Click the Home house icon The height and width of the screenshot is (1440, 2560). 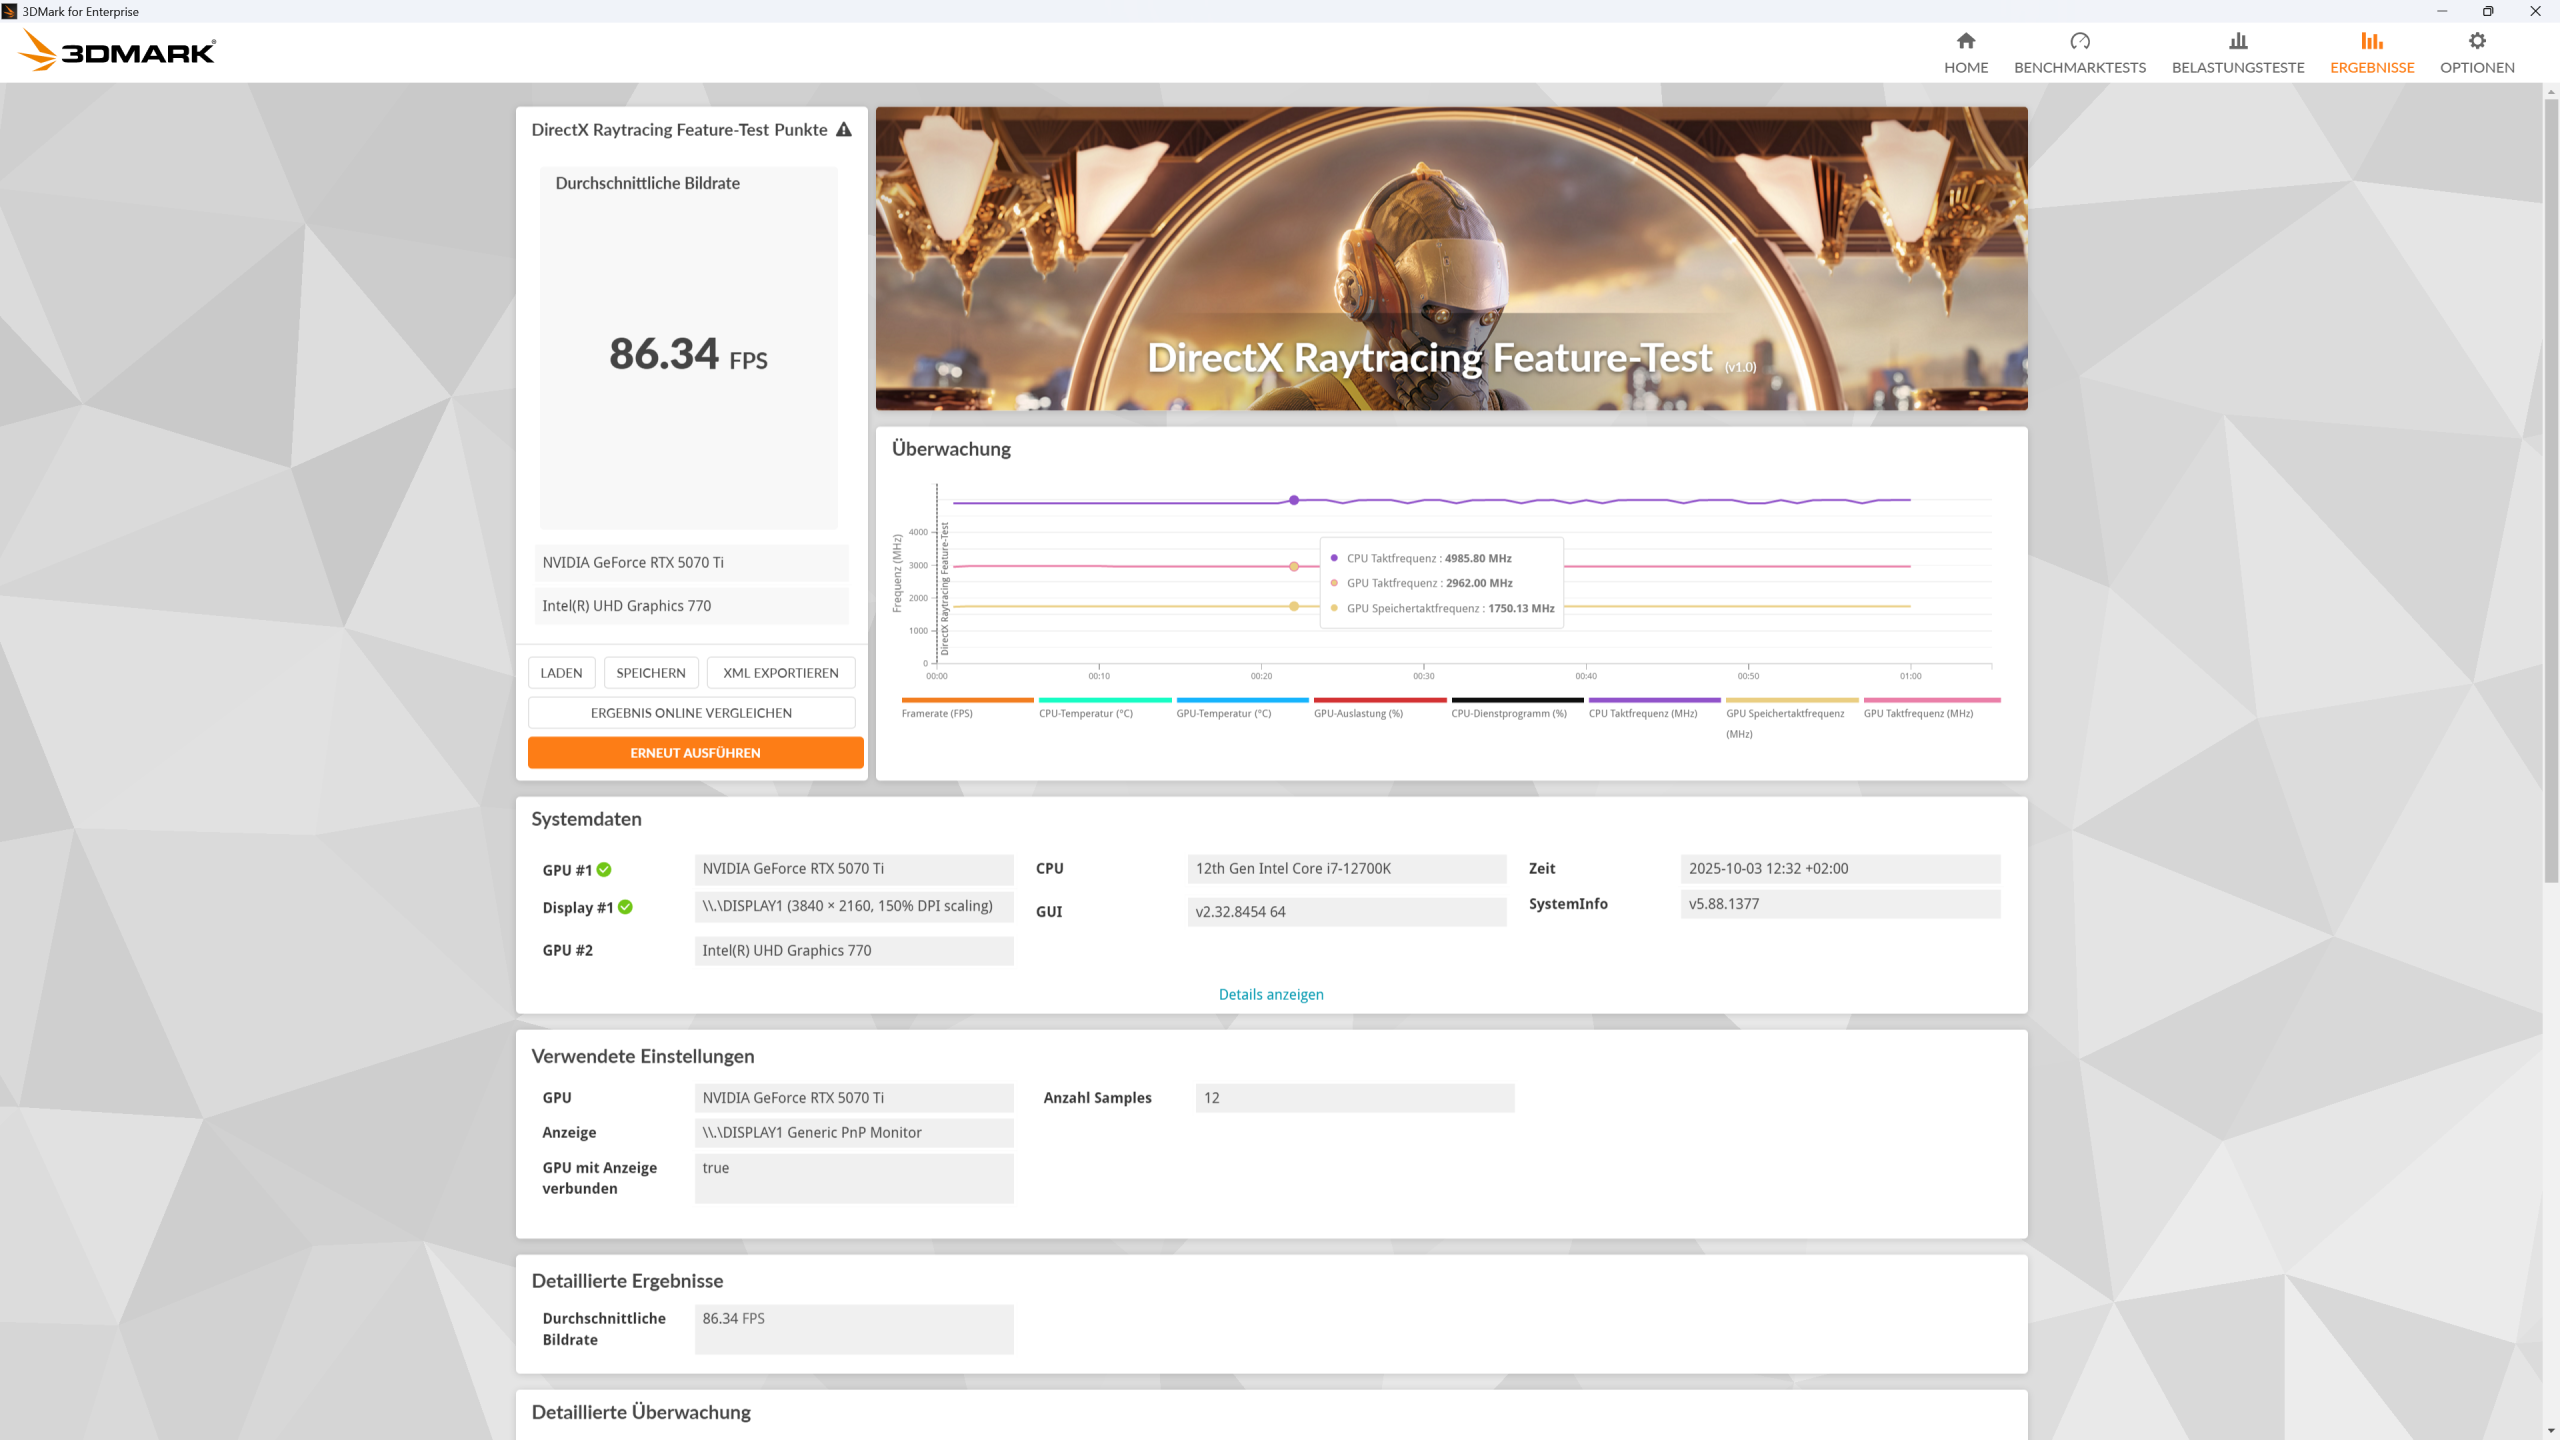(1965, 41)
